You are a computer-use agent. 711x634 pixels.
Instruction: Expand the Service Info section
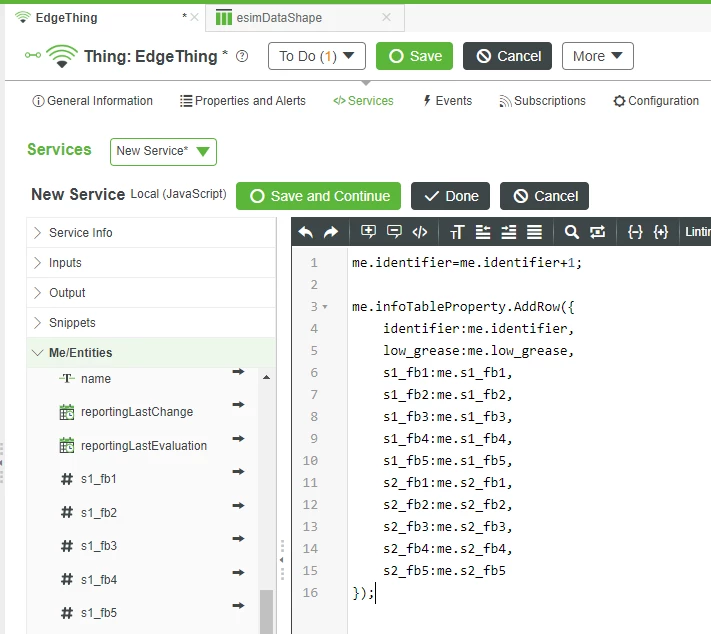[151, 233]
